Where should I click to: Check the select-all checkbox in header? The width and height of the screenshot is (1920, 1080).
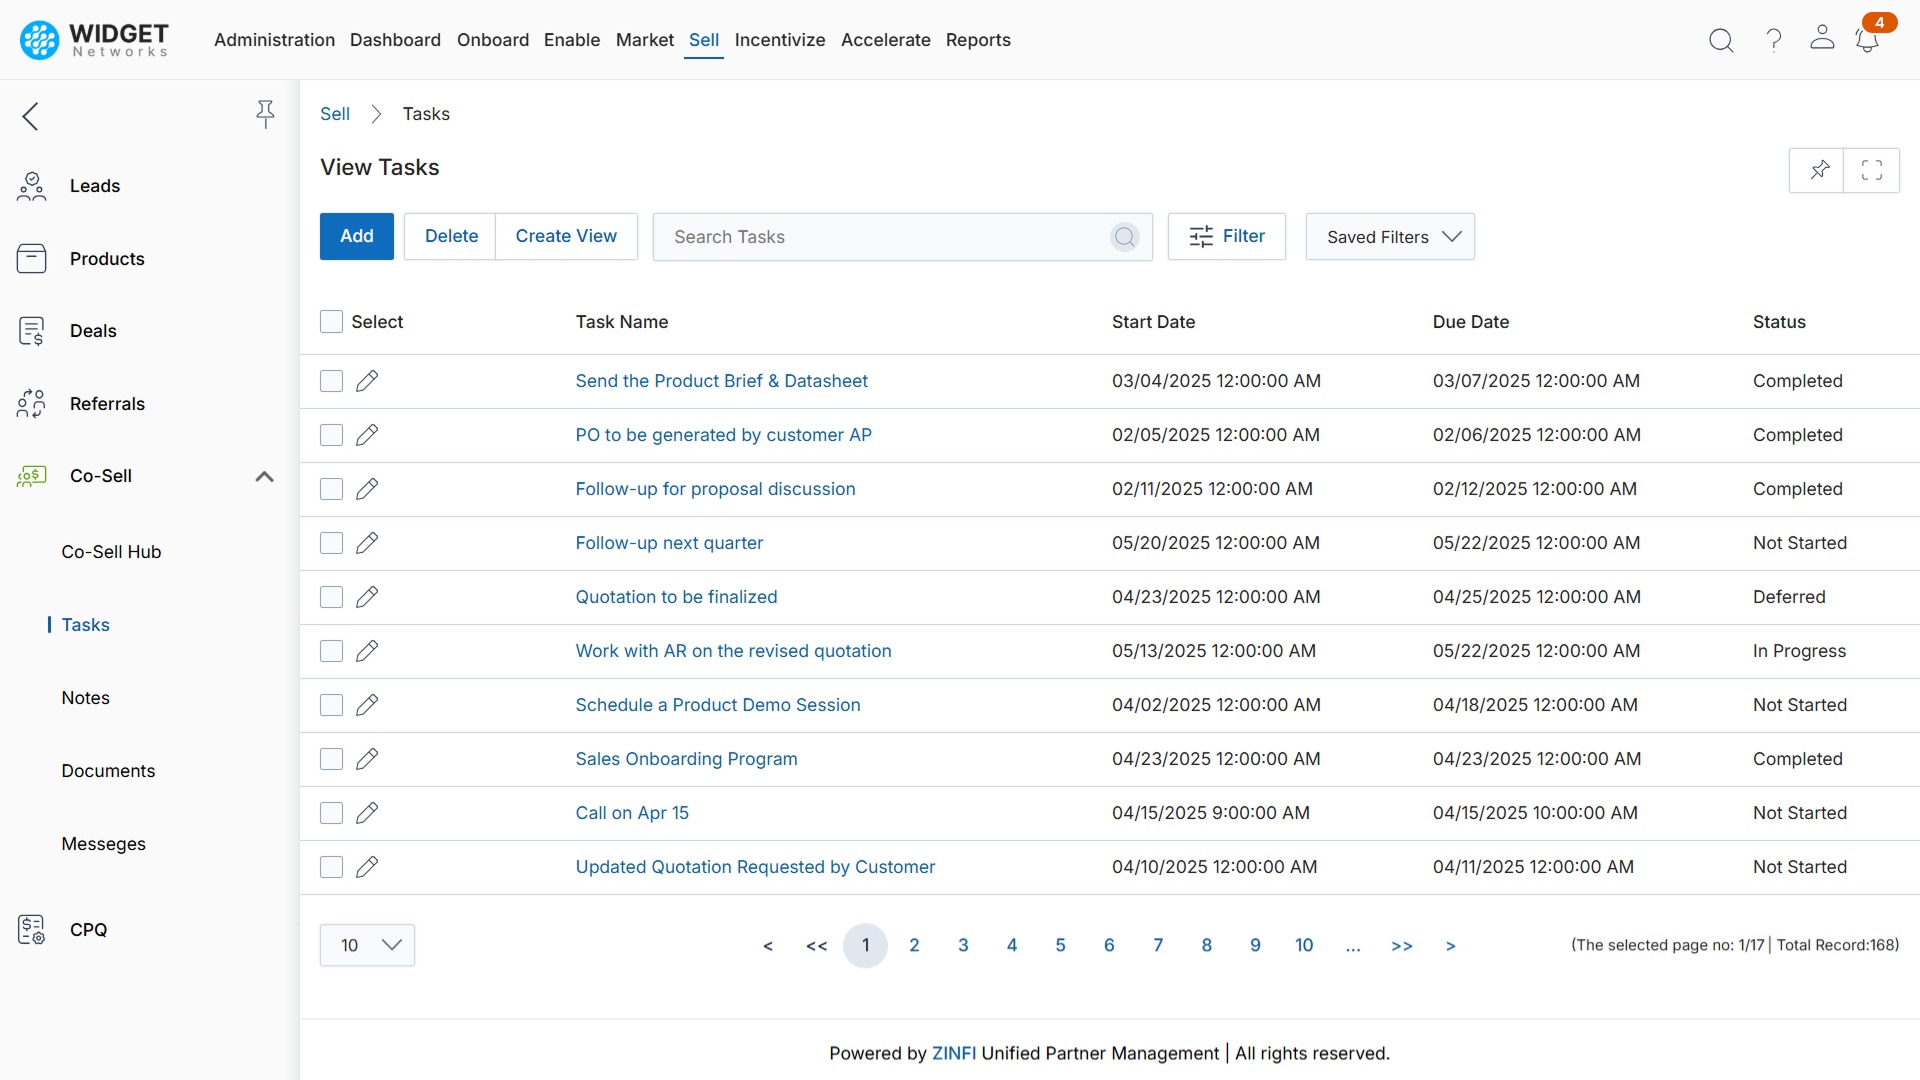(x=331, y=321)
